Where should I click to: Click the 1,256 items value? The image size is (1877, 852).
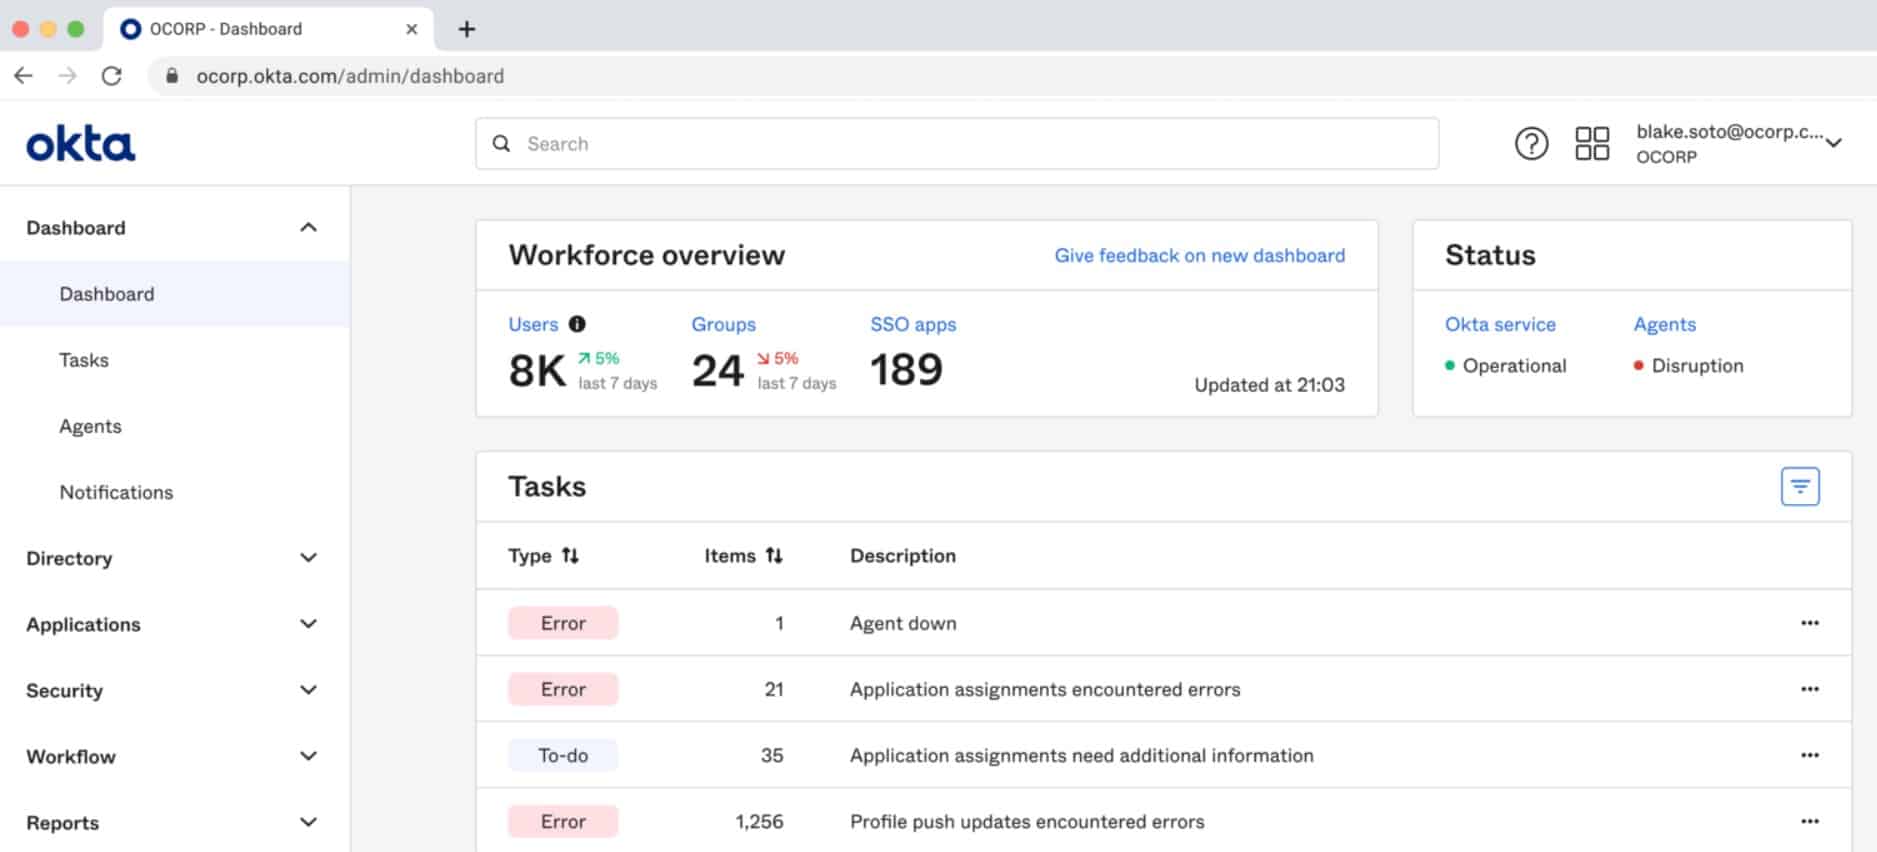(x=759, y=821)
